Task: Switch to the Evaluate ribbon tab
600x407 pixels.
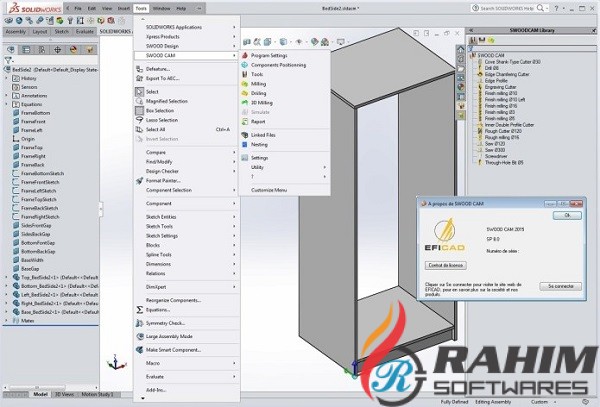Action: pos(85,32)
